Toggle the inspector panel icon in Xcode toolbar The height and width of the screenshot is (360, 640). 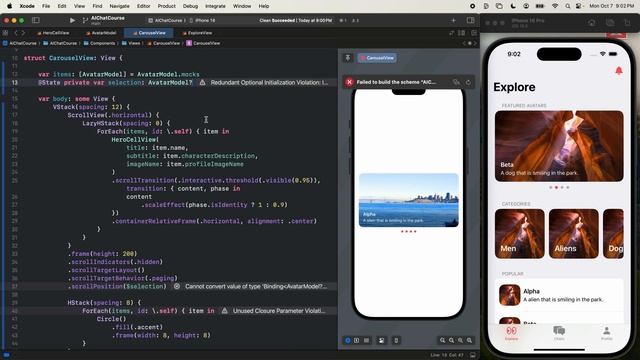click(471, 20)
